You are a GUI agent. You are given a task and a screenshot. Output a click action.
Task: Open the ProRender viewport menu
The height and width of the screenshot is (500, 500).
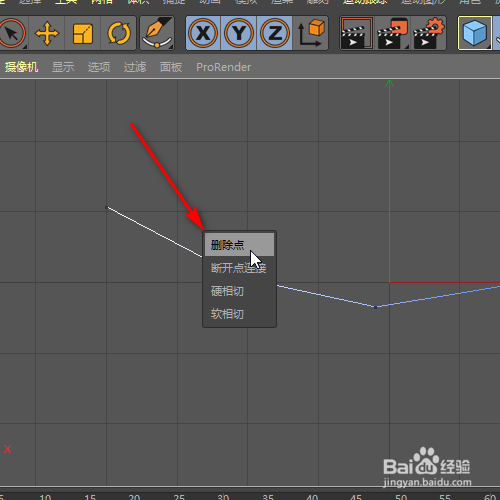tap(223, 67)
